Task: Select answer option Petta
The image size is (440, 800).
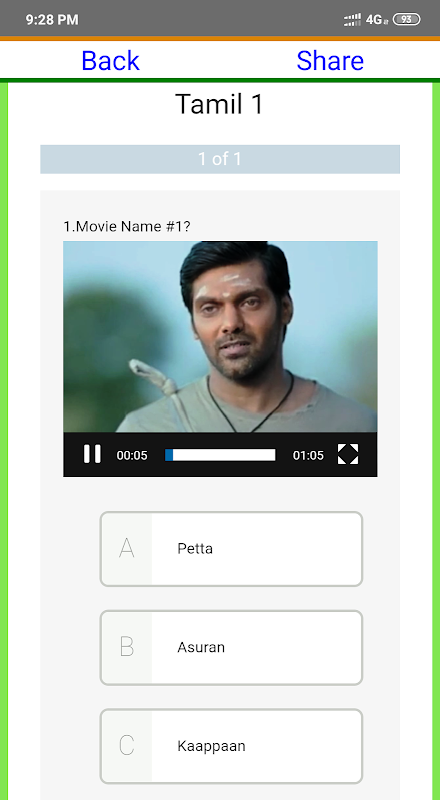Action: (231, 549)
